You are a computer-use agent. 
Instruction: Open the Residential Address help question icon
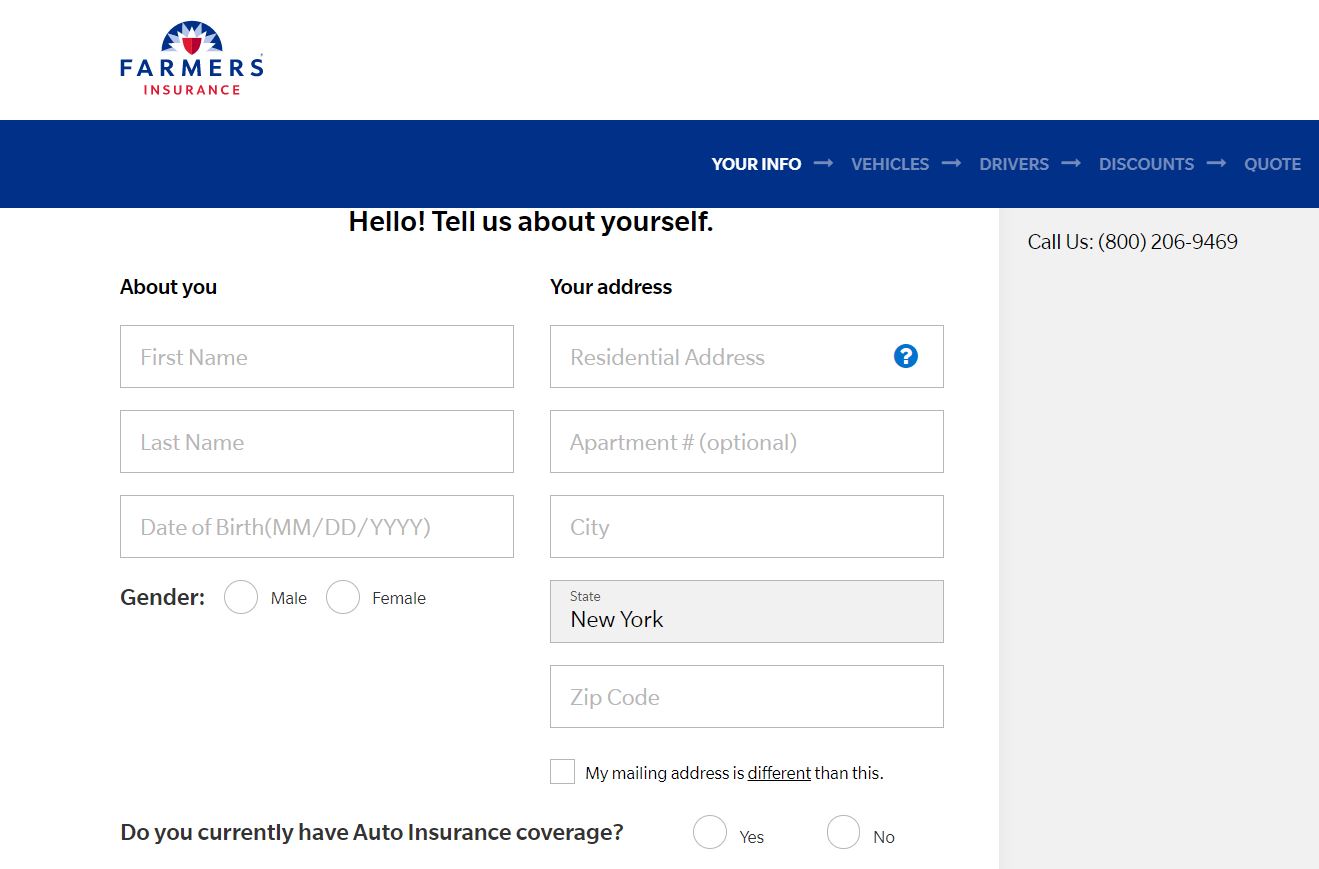[906, 356]
